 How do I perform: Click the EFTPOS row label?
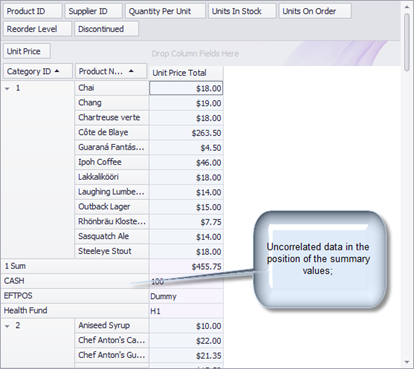pyautogui.click(x=75, y=296)
